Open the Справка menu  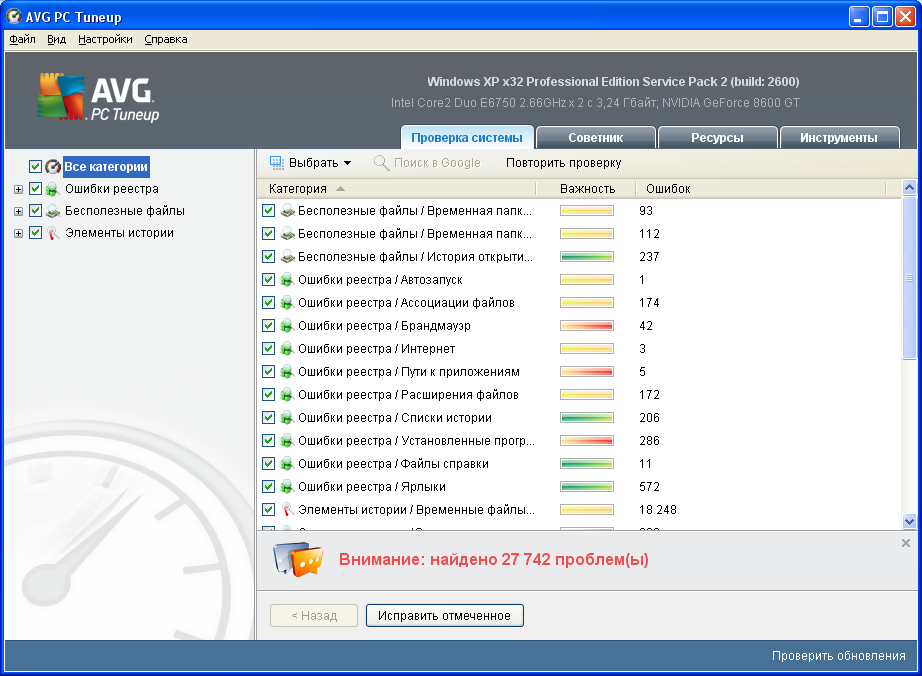(166, 39)
